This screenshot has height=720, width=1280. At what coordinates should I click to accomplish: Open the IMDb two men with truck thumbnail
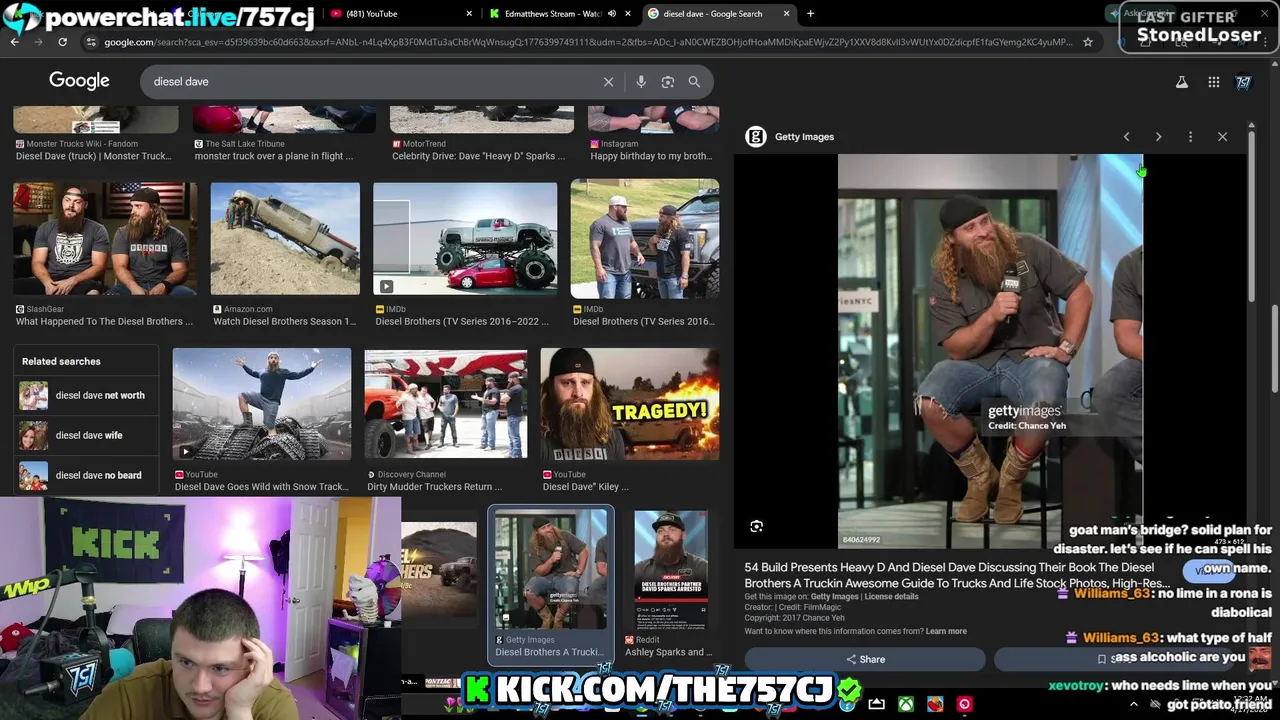coord(645,238)
